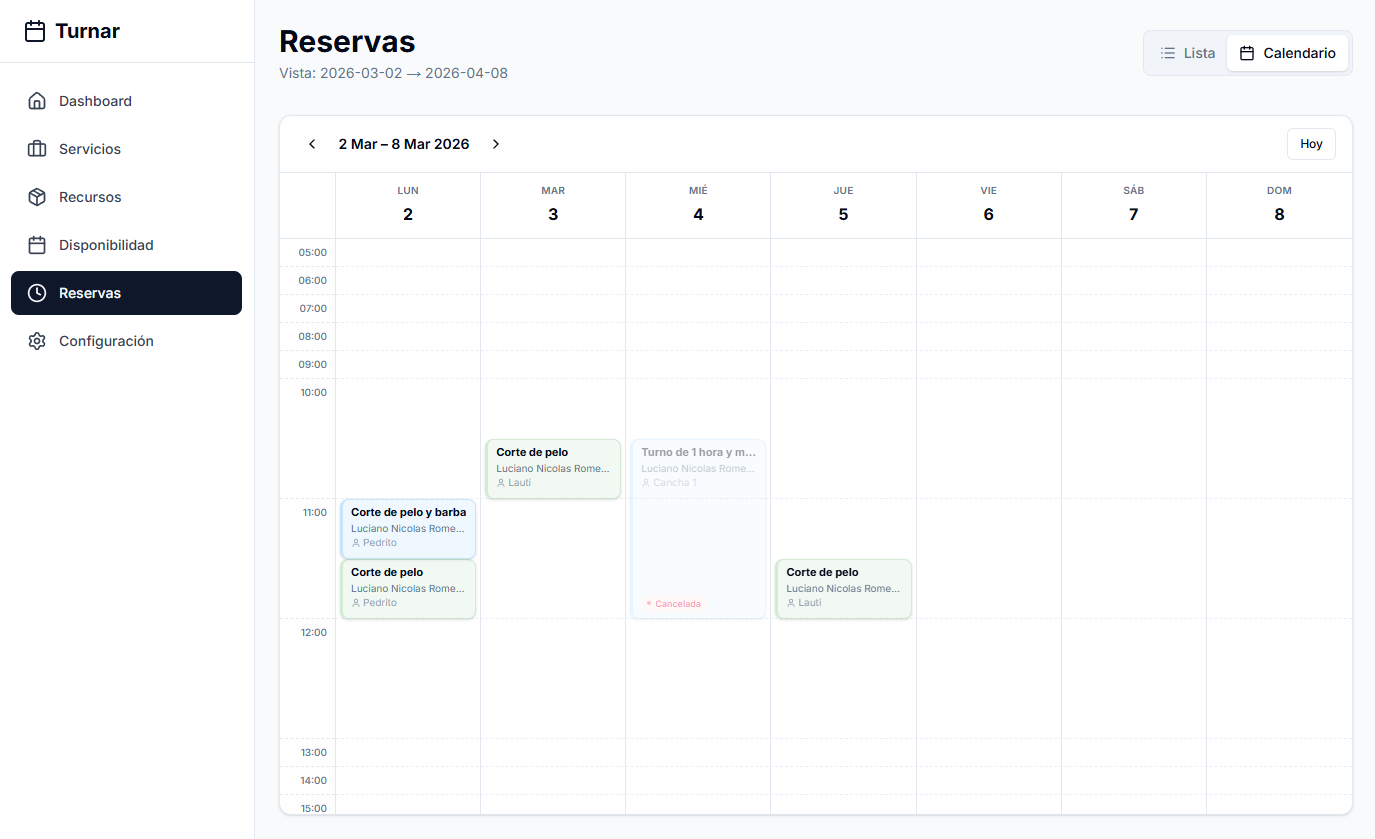Viewport: 1375px width, 839px height.
Task: Open the cancelled Turno de 1 hora booking
Action: tap(698, 528)
